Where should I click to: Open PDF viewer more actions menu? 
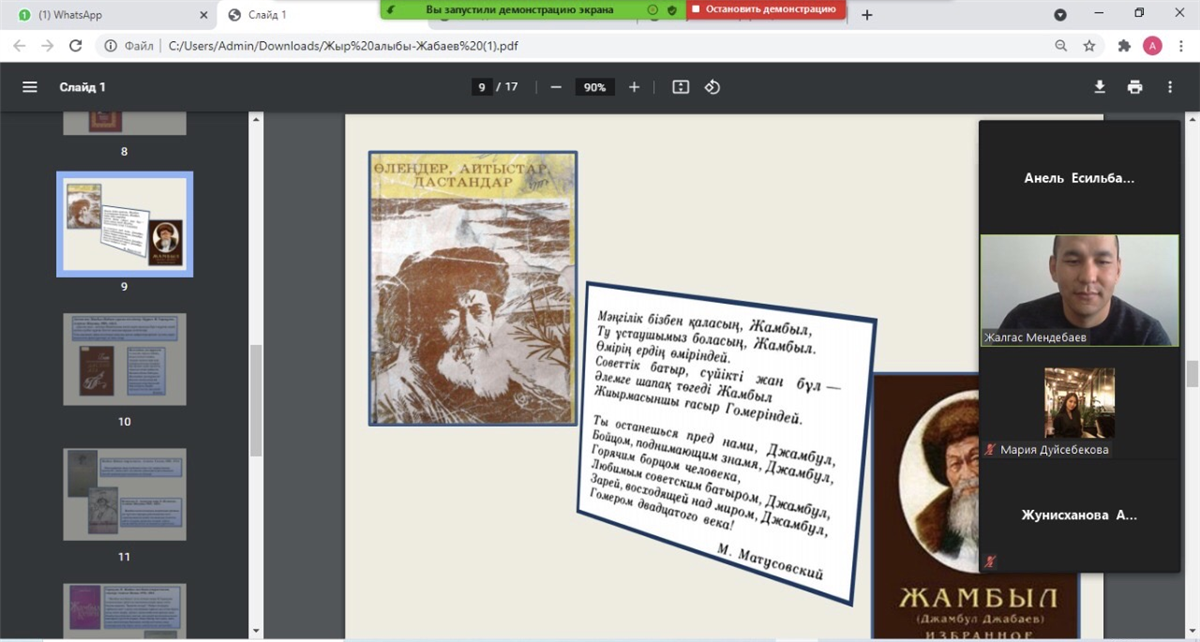coord(1170,87)
